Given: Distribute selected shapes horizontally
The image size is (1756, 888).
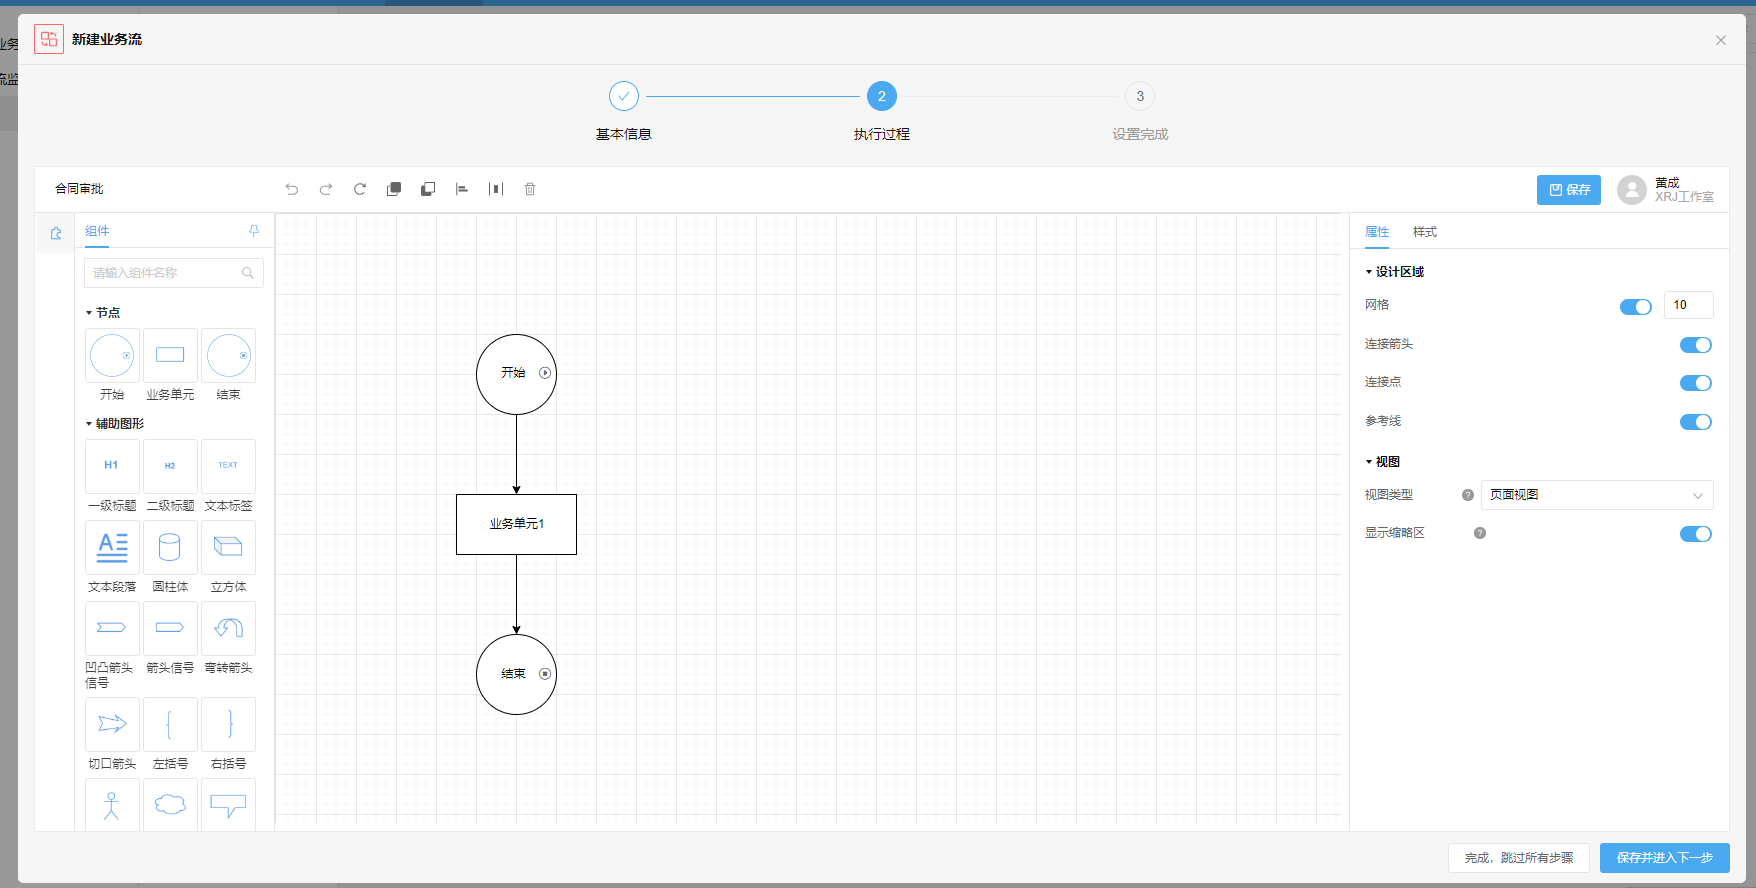Looking at the screenshot, I should (x=496, y=189).
